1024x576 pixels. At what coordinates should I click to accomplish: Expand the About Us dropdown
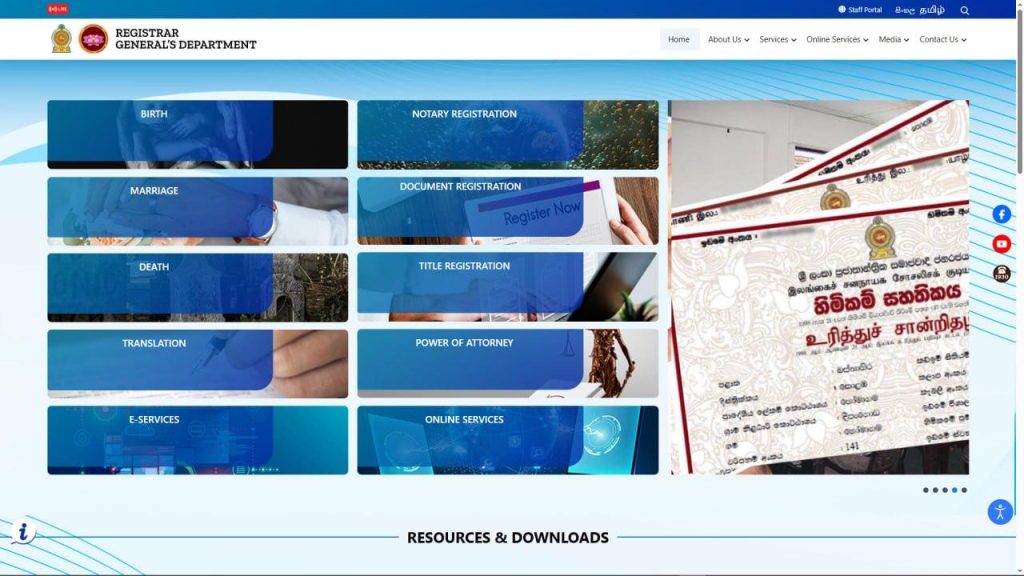point(728,40)
